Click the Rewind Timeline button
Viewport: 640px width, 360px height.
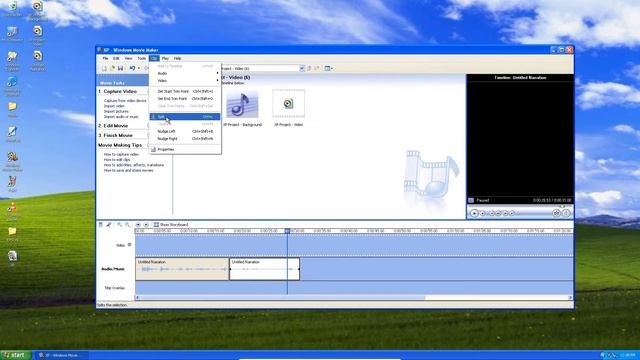tap(138, 225)
